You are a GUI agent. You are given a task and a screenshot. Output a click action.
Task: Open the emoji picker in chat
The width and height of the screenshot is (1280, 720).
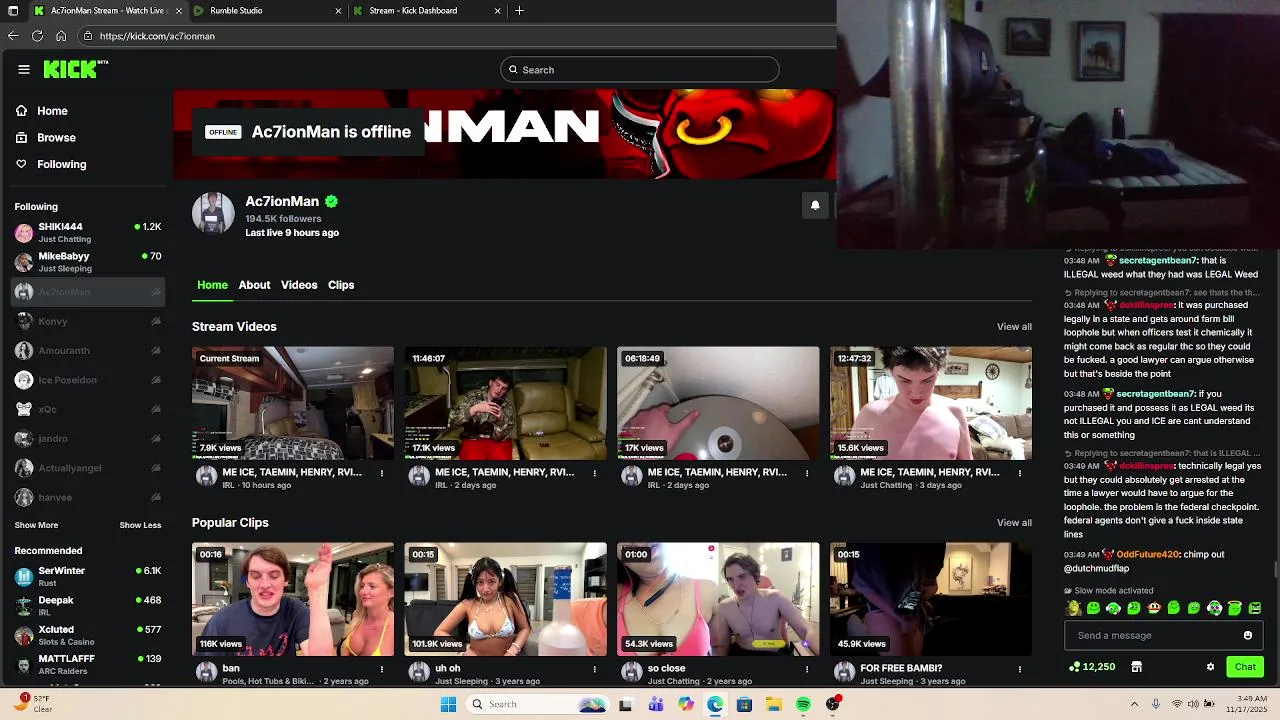[1247, 635]
